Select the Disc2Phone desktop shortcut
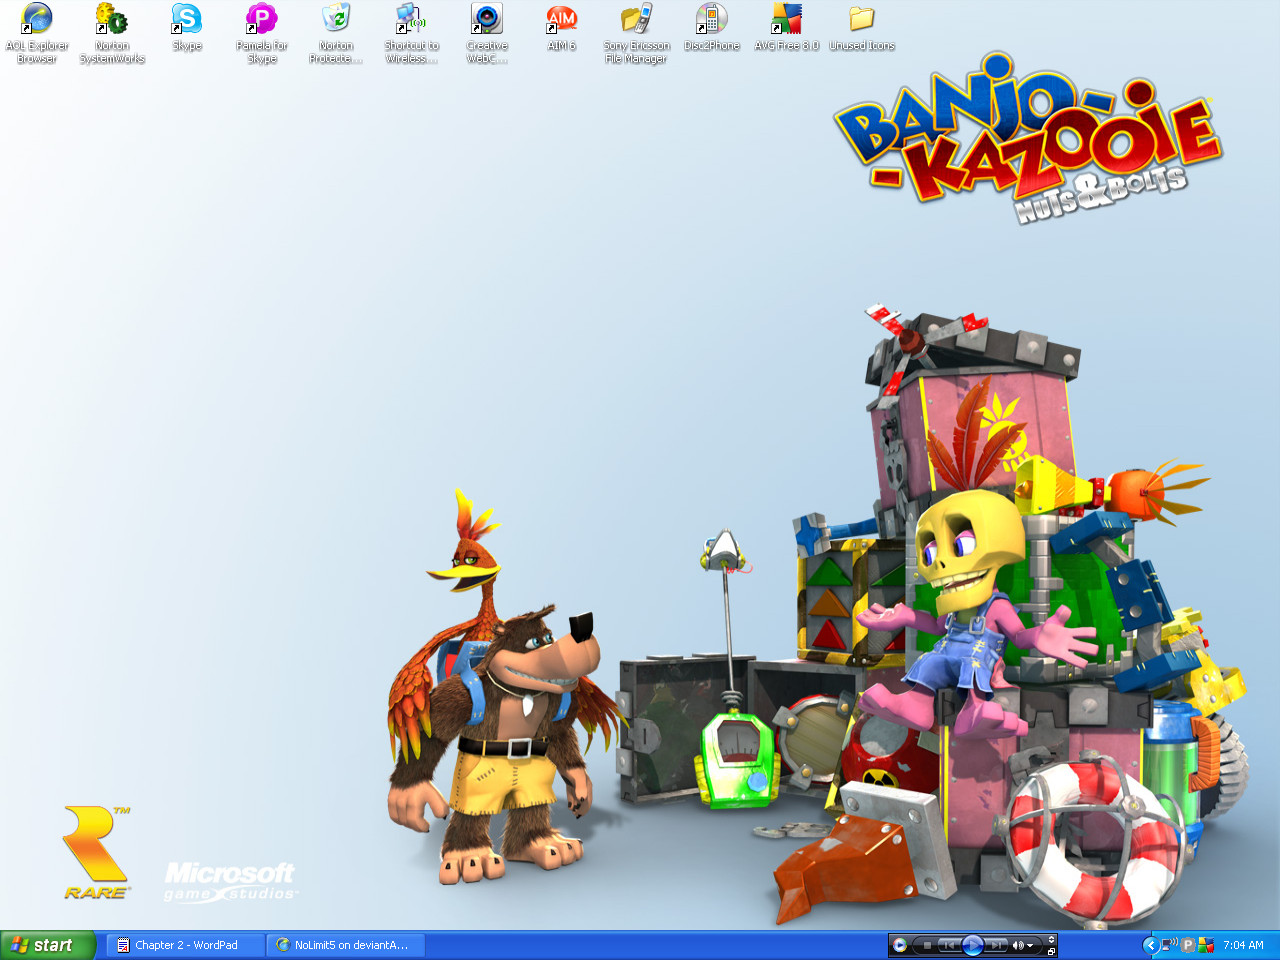Viewport: 1280px width, 960px height. coord(712,27)
